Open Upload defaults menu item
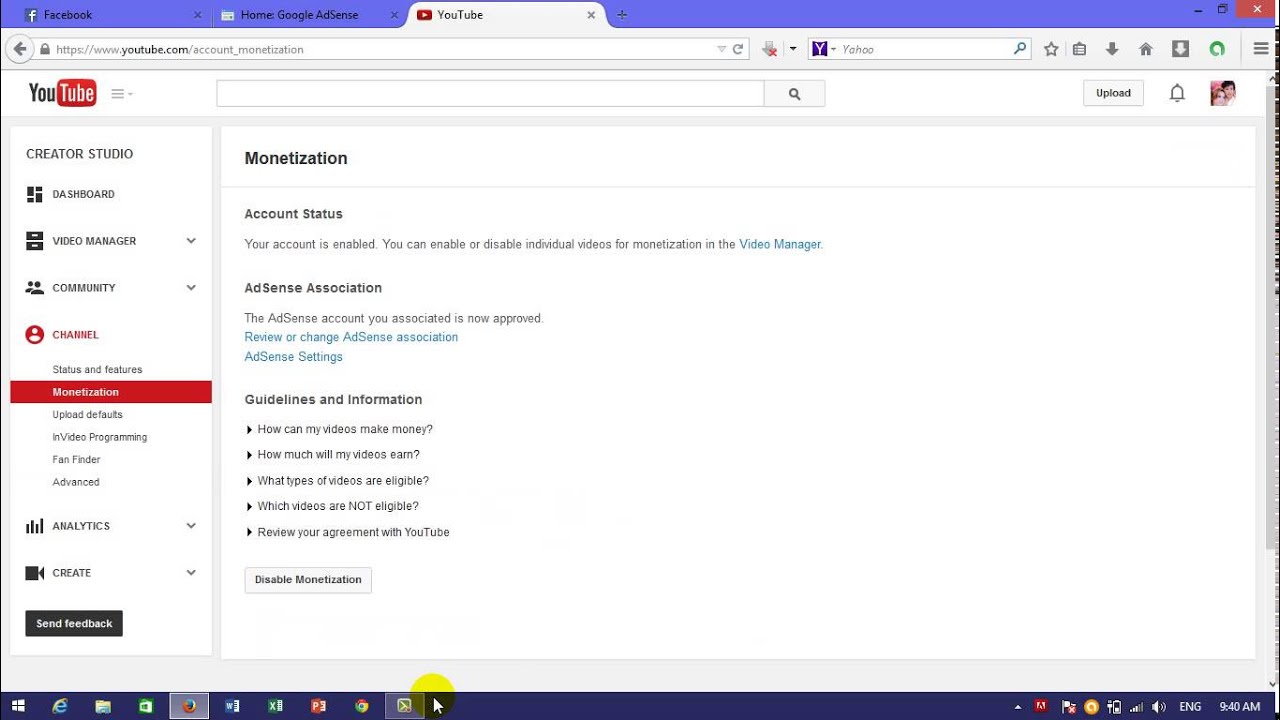Image resolution: width=1280 pixels, height=720 pixels. (87, 415)
